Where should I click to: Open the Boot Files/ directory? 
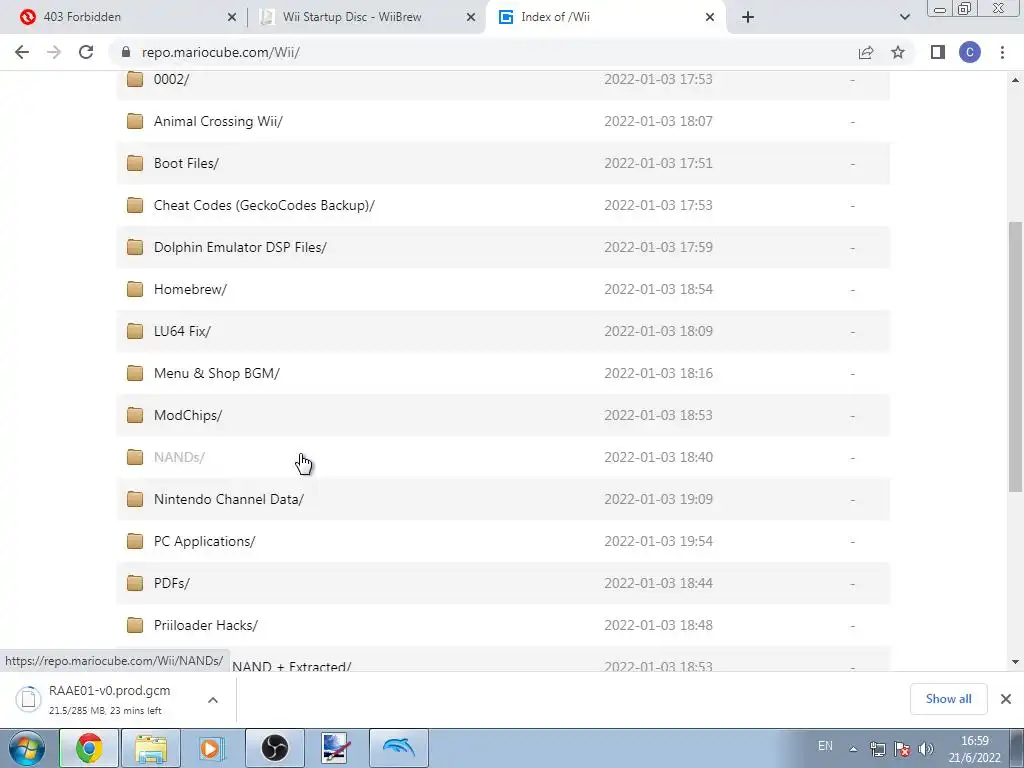tap(186, 163)
